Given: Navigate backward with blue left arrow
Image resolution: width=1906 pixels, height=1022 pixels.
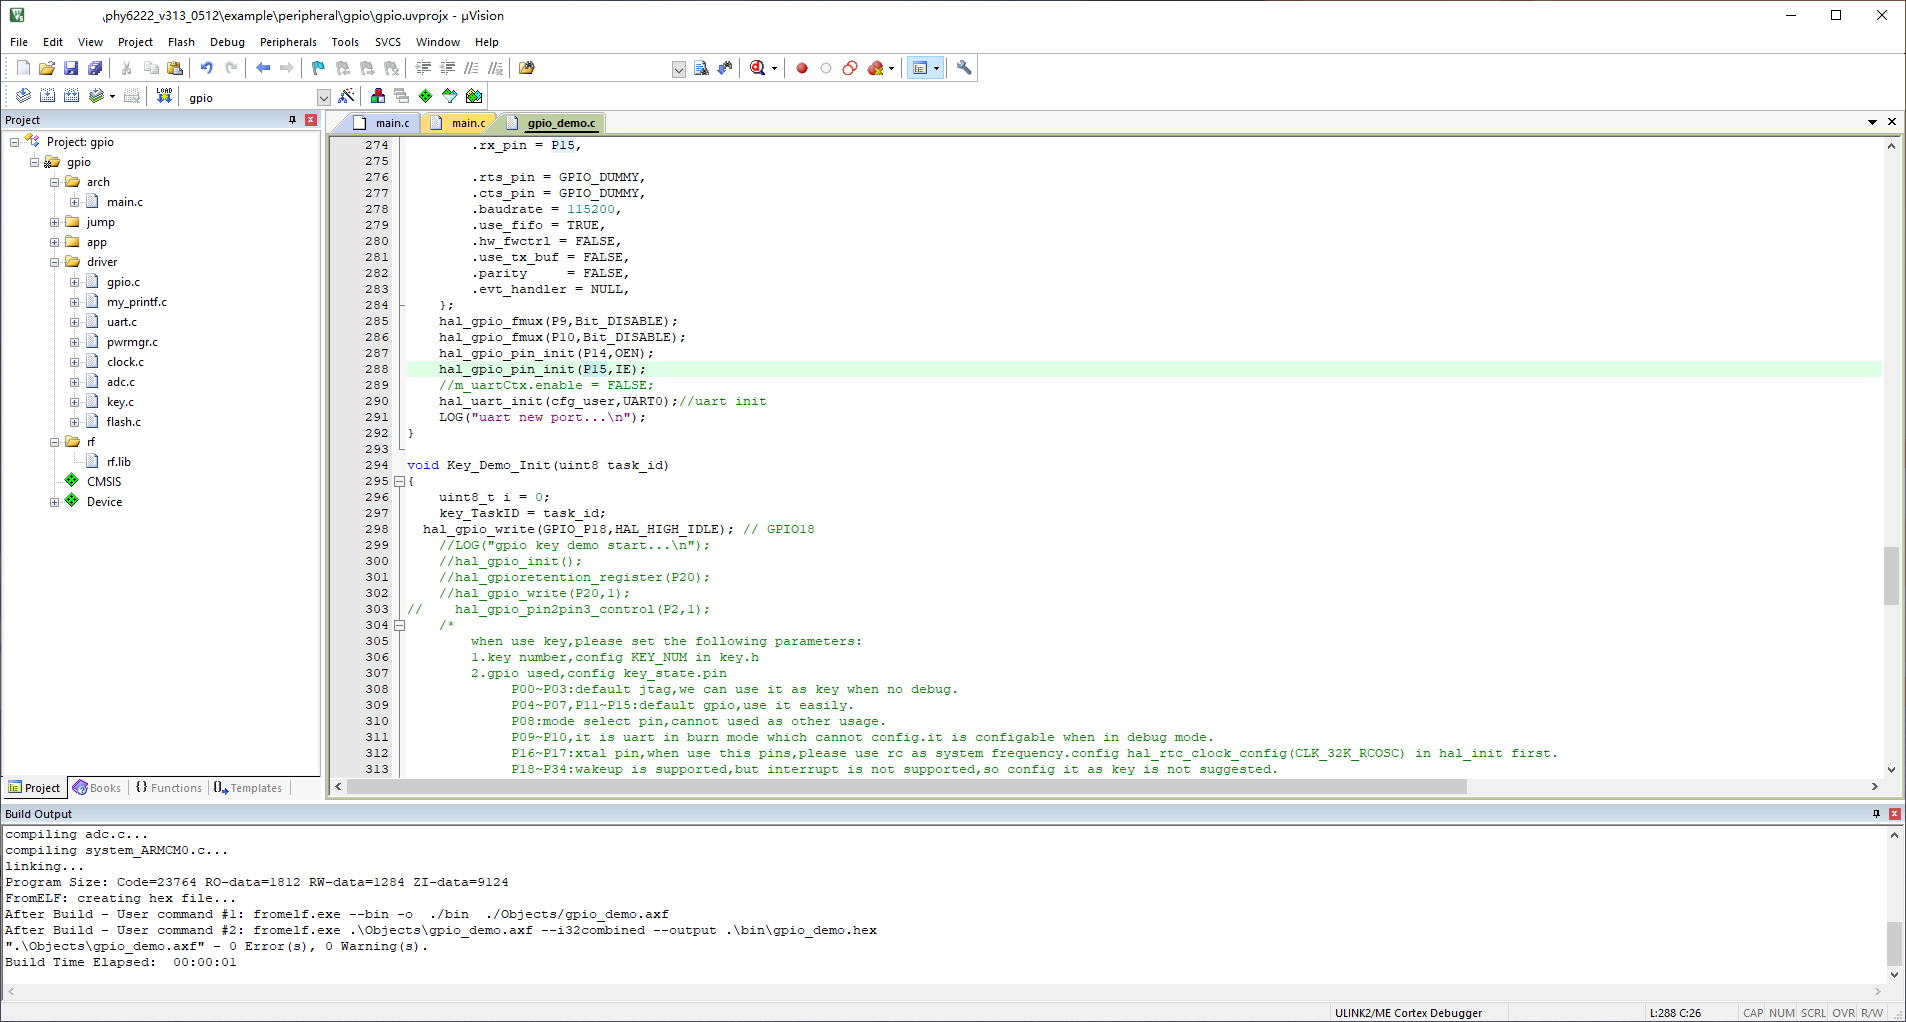Looking at the screenshot, I should (263, 68).
